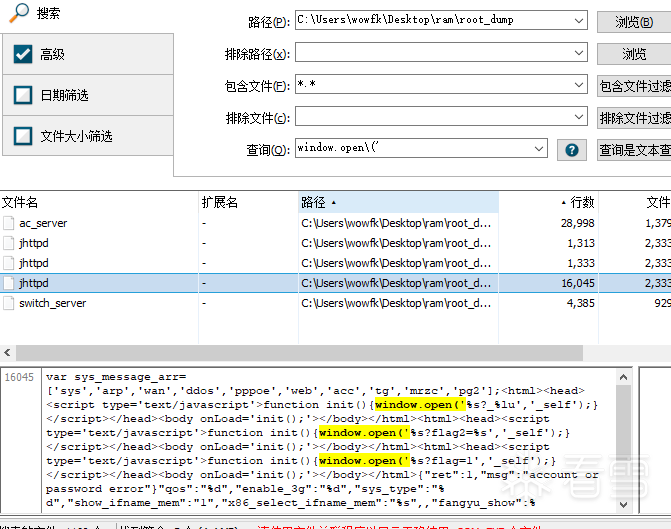Click the 浏览(B) browse button
Screen dimensions: 671x529
(634, 22)
